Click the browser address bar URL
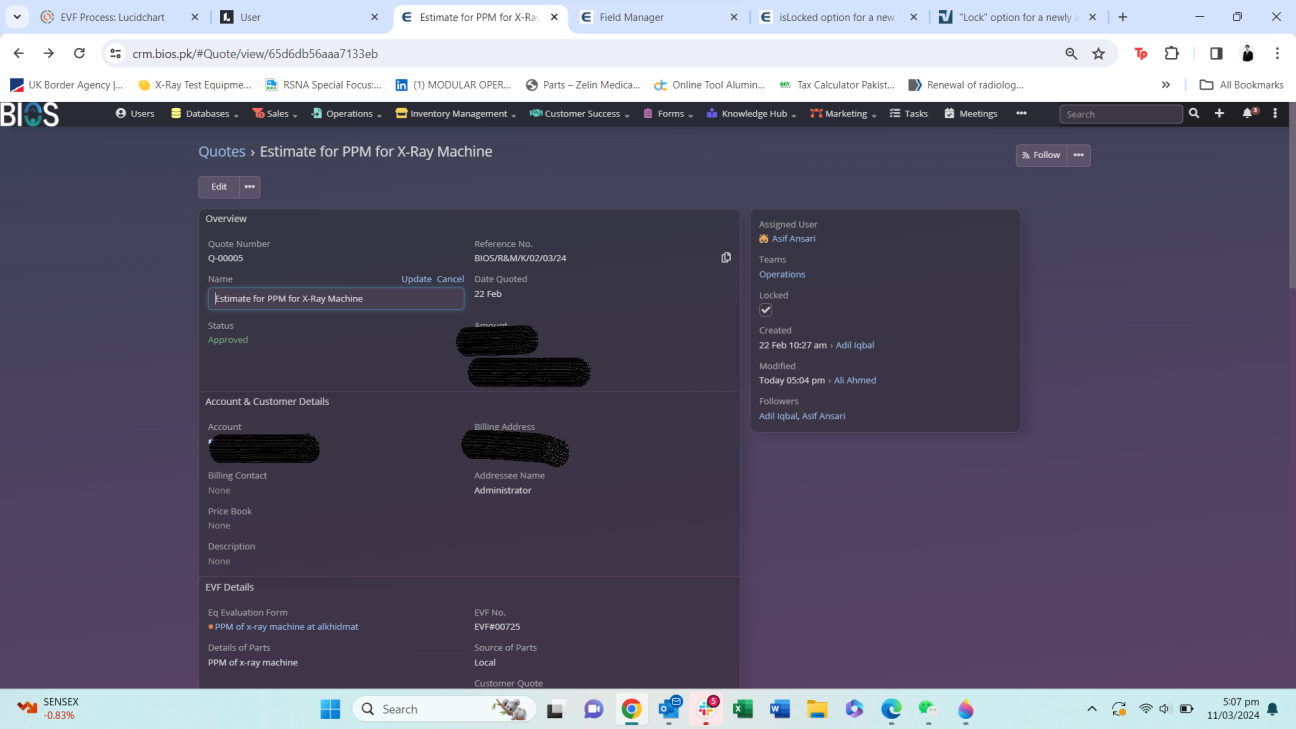 [x=255, y=53]
